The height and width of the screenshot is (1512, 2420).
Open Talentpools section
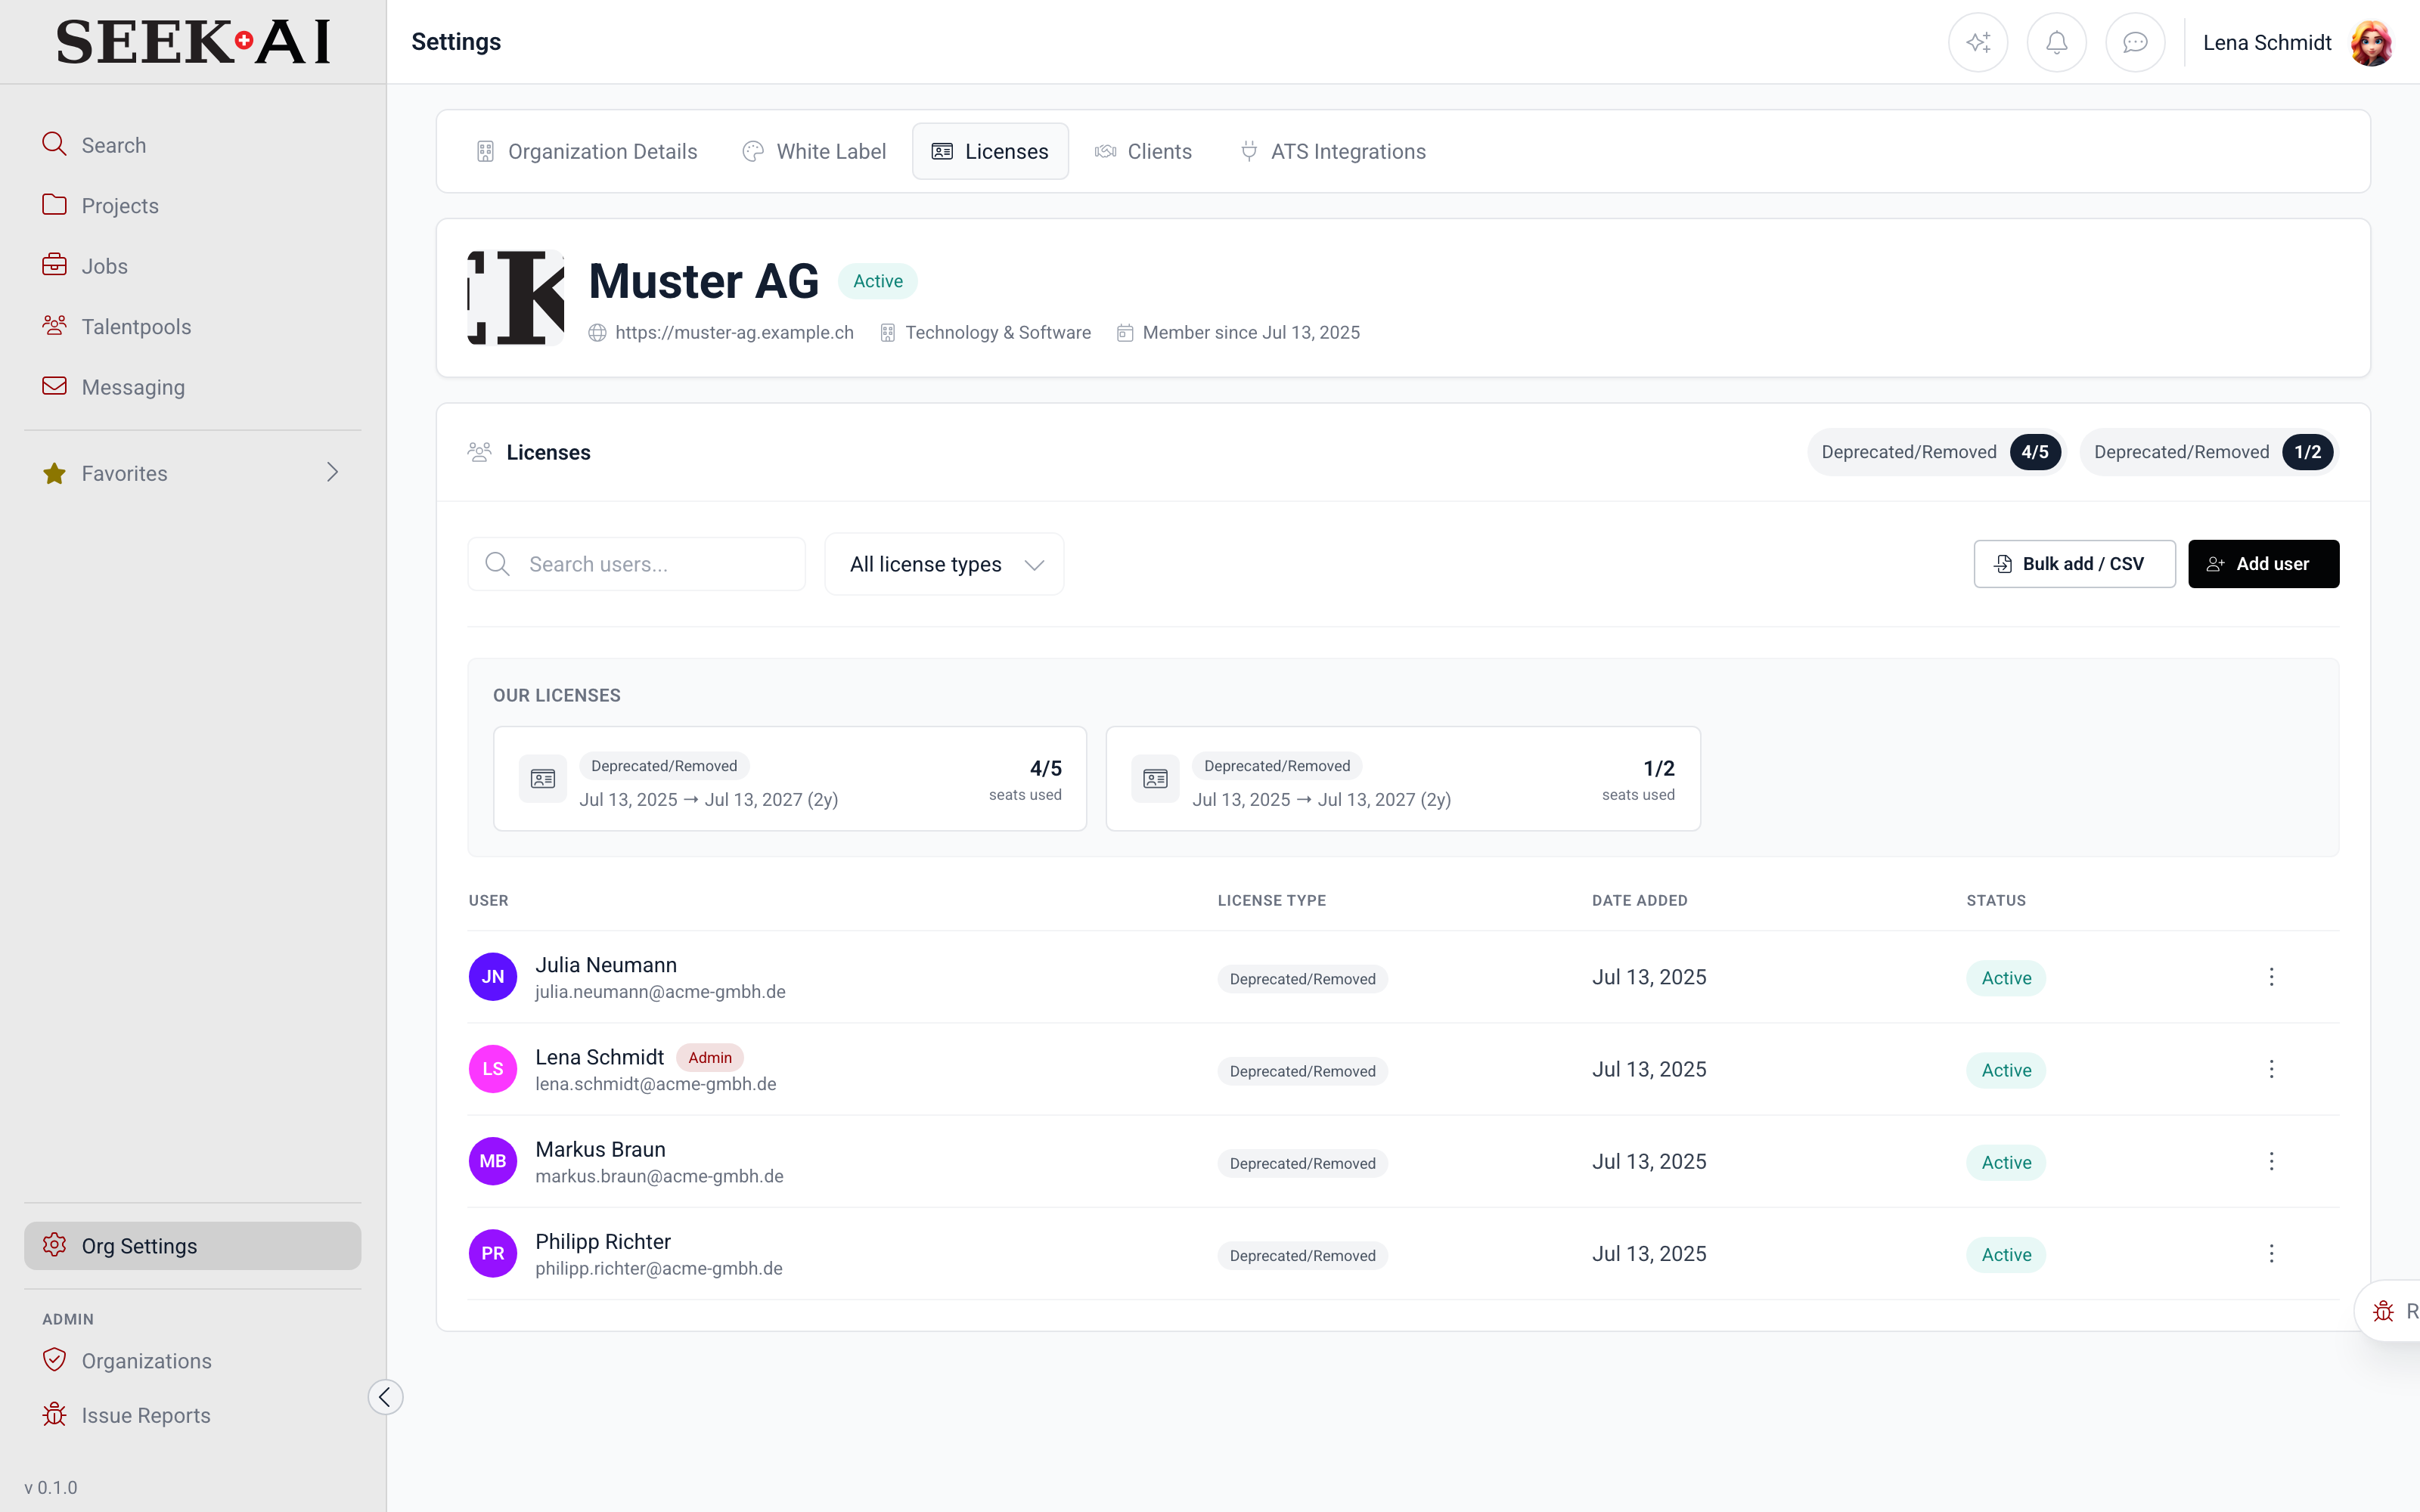coord(192,326)
